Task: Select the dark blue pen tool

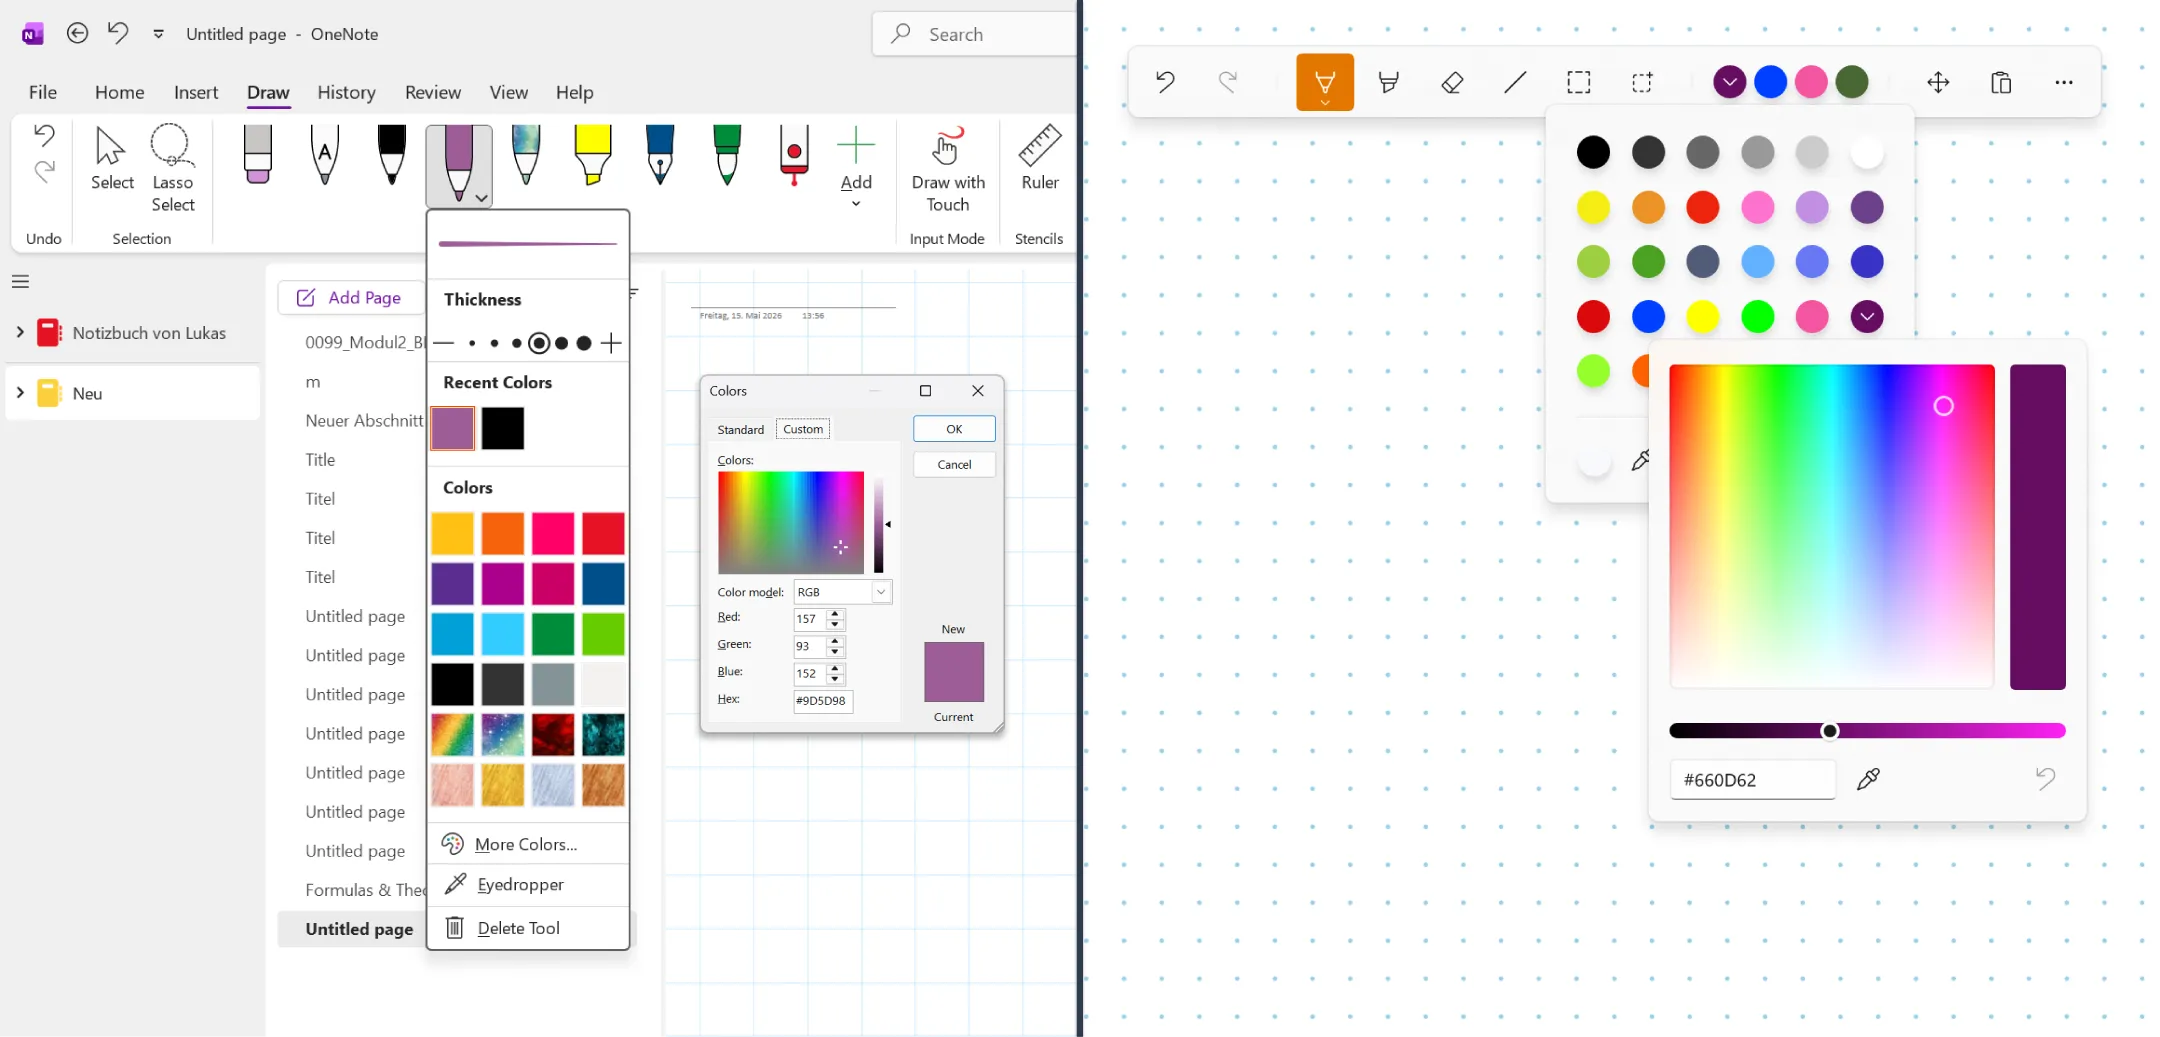Action: [x=660, y=155]
